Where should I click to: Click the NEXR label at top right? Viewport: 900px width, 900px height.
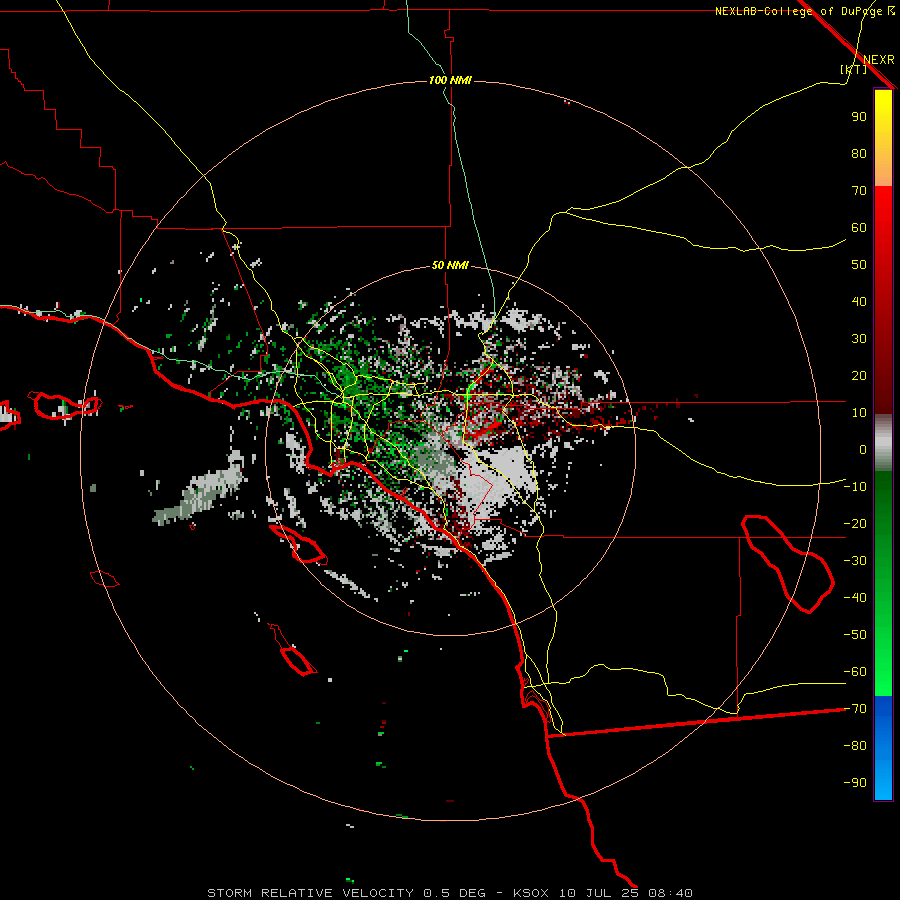point(879,60)
